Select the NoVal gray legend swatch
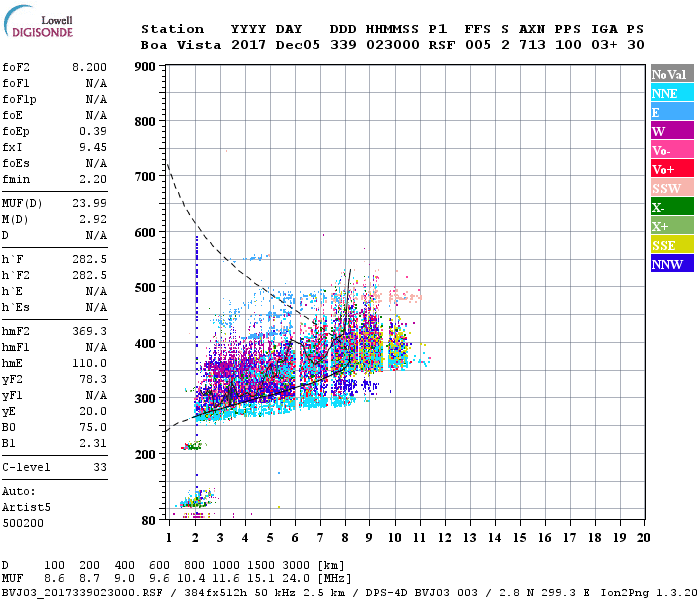The width and height of the screenshot is (700, 600). (672, 74)
